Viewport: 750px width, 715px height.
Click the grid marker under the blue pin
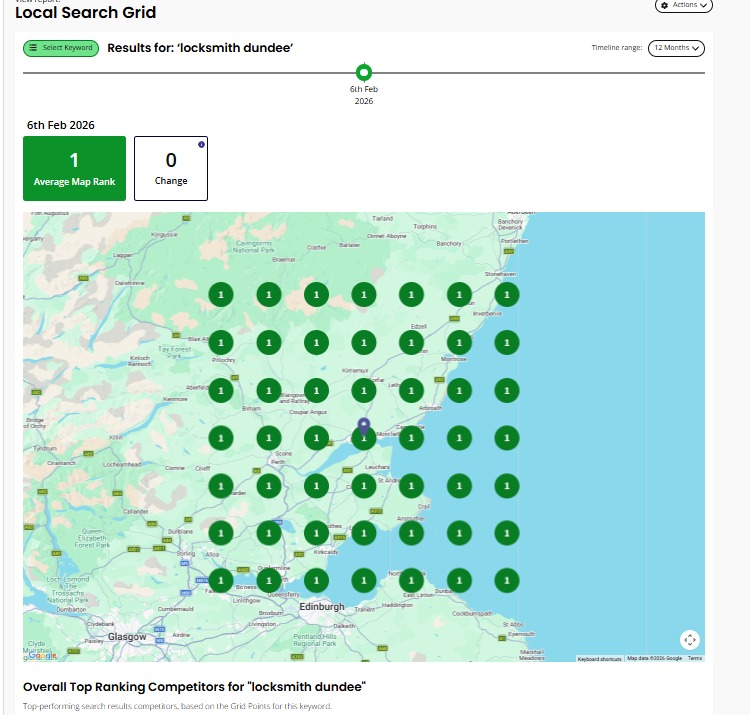pyautogui.click(x=364, y=438)
